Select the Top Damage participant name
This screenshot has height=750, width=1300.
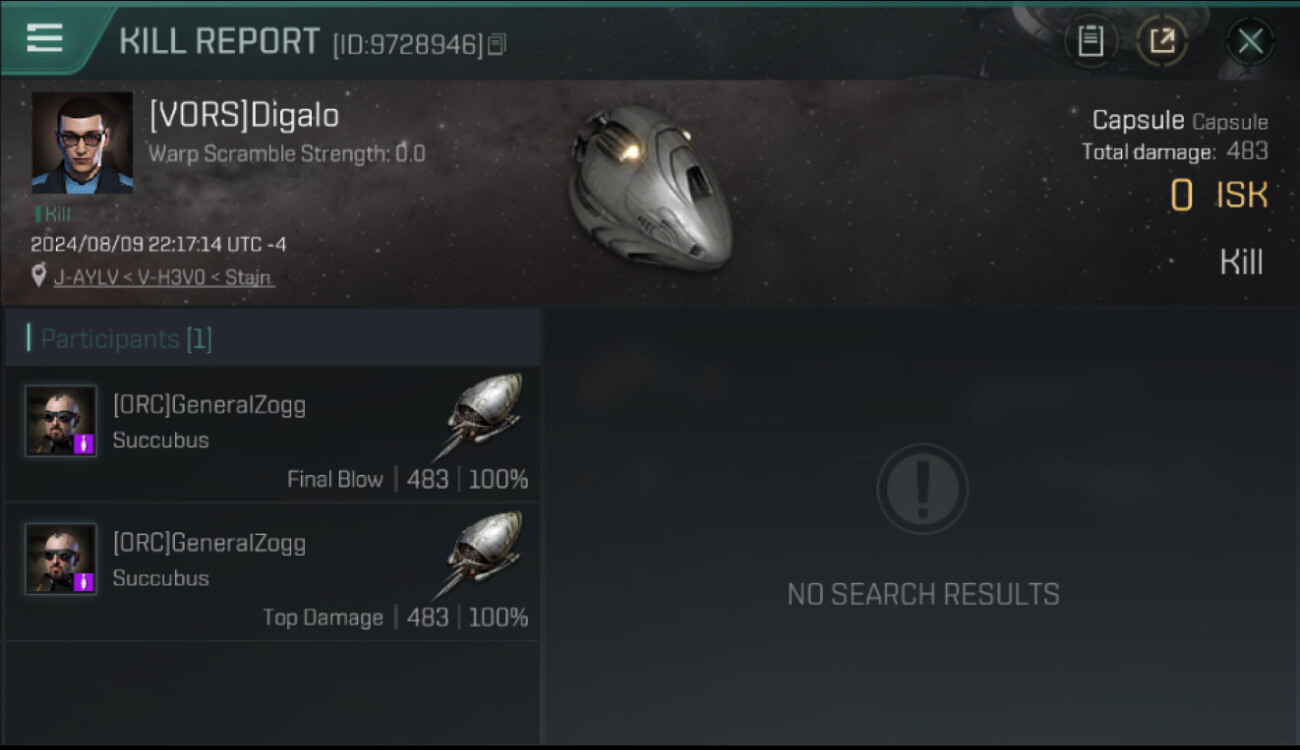209,543
